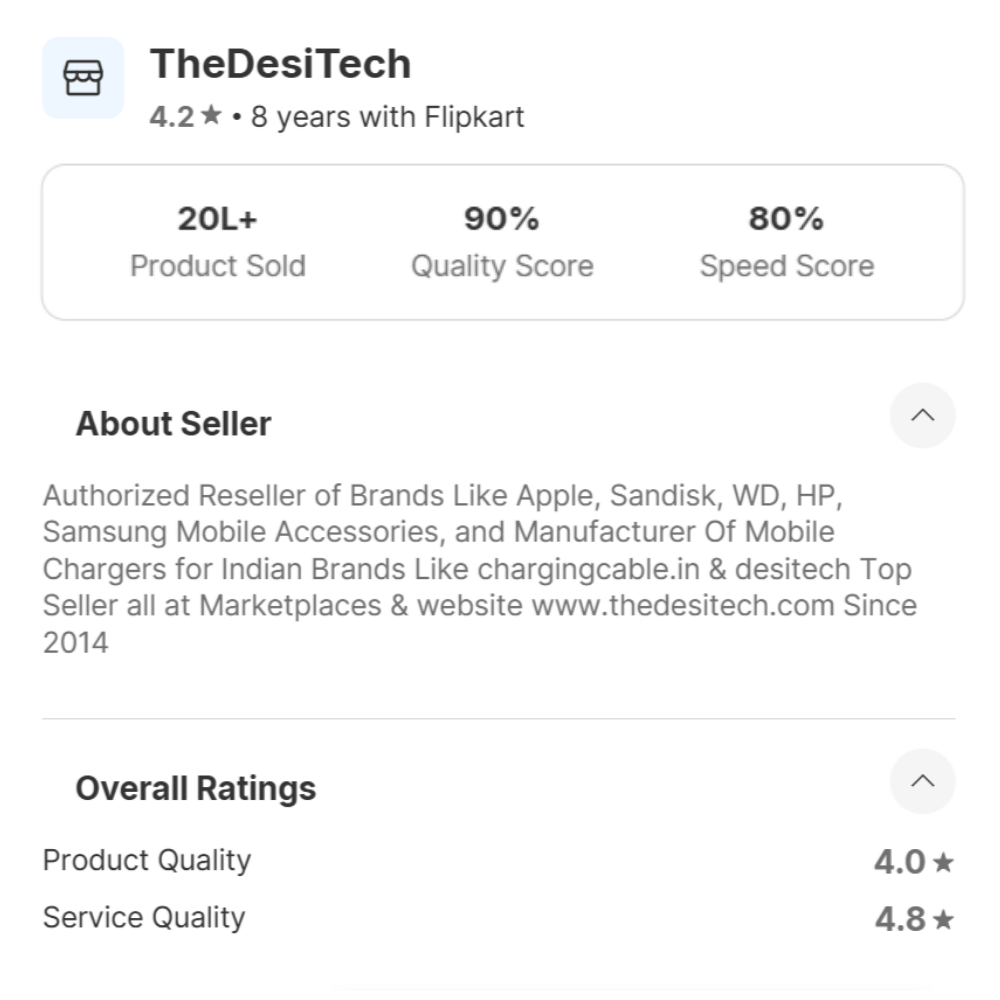Click the 4.8 service quality value
This screenshot has width=1000, height=1000.
(x=899, y=919)
